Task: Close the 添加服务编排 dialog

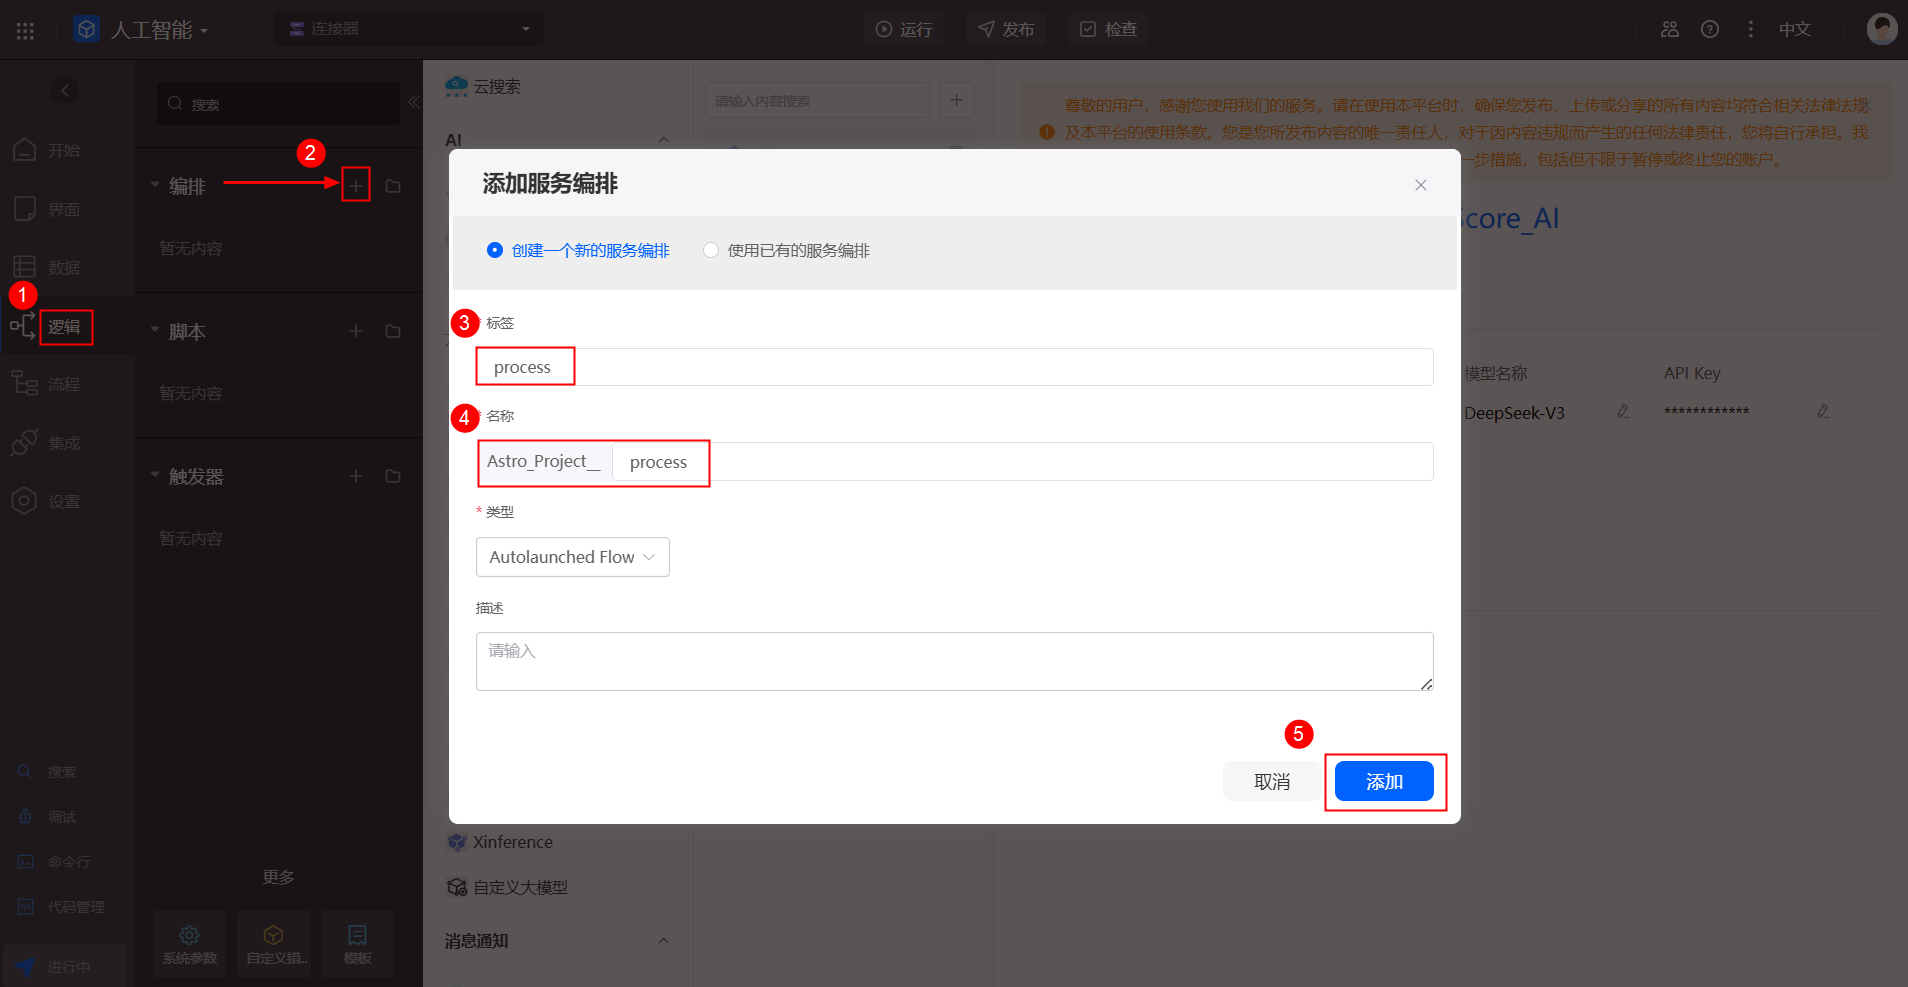Action: coord(1421,185)
